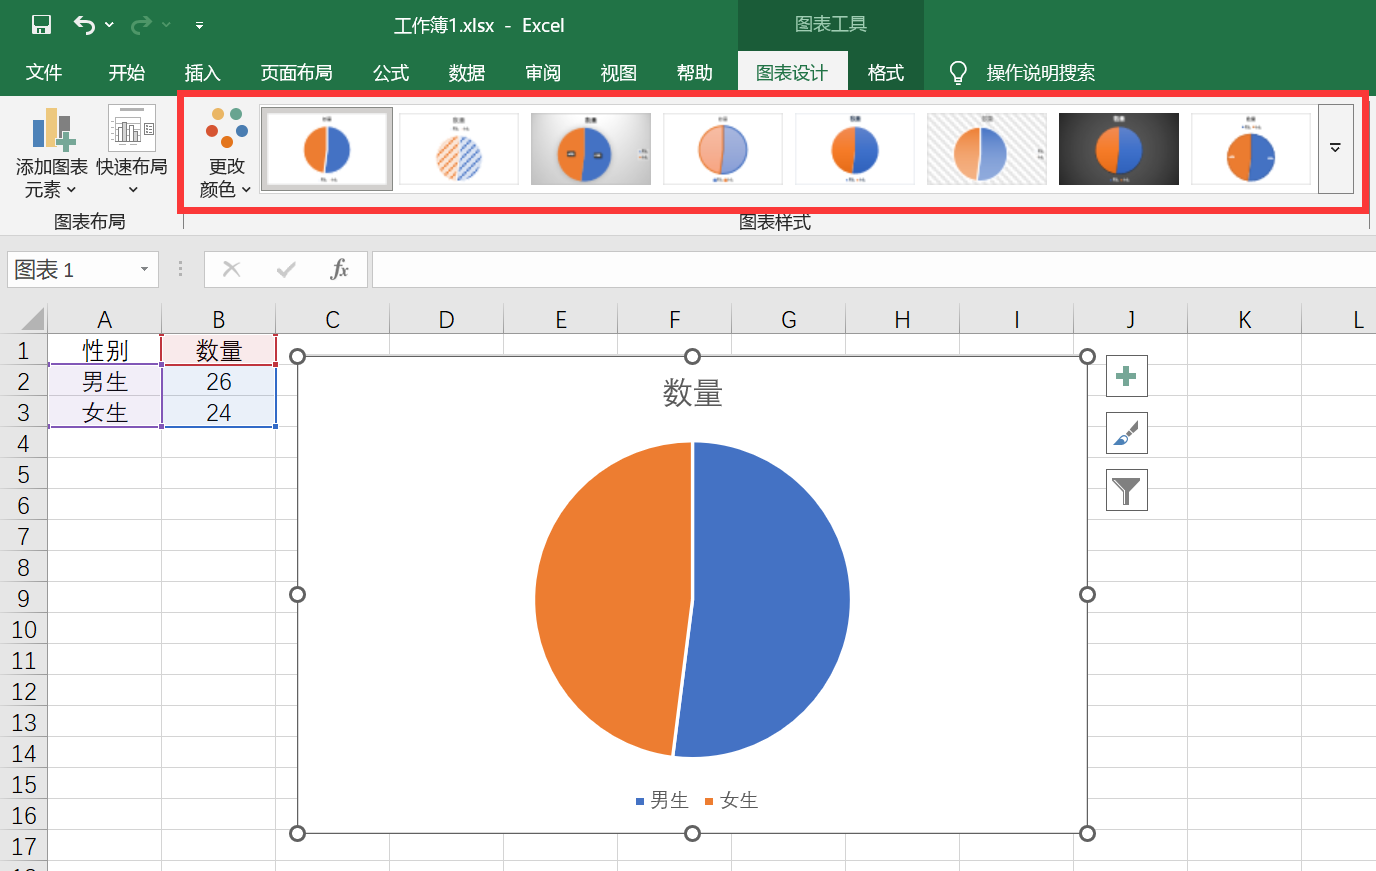Open the Customize Quick Access Toolbar dropdown
Image resolution: width=1376 pixels, height=871 pixels.
click(x=199, y=25)
